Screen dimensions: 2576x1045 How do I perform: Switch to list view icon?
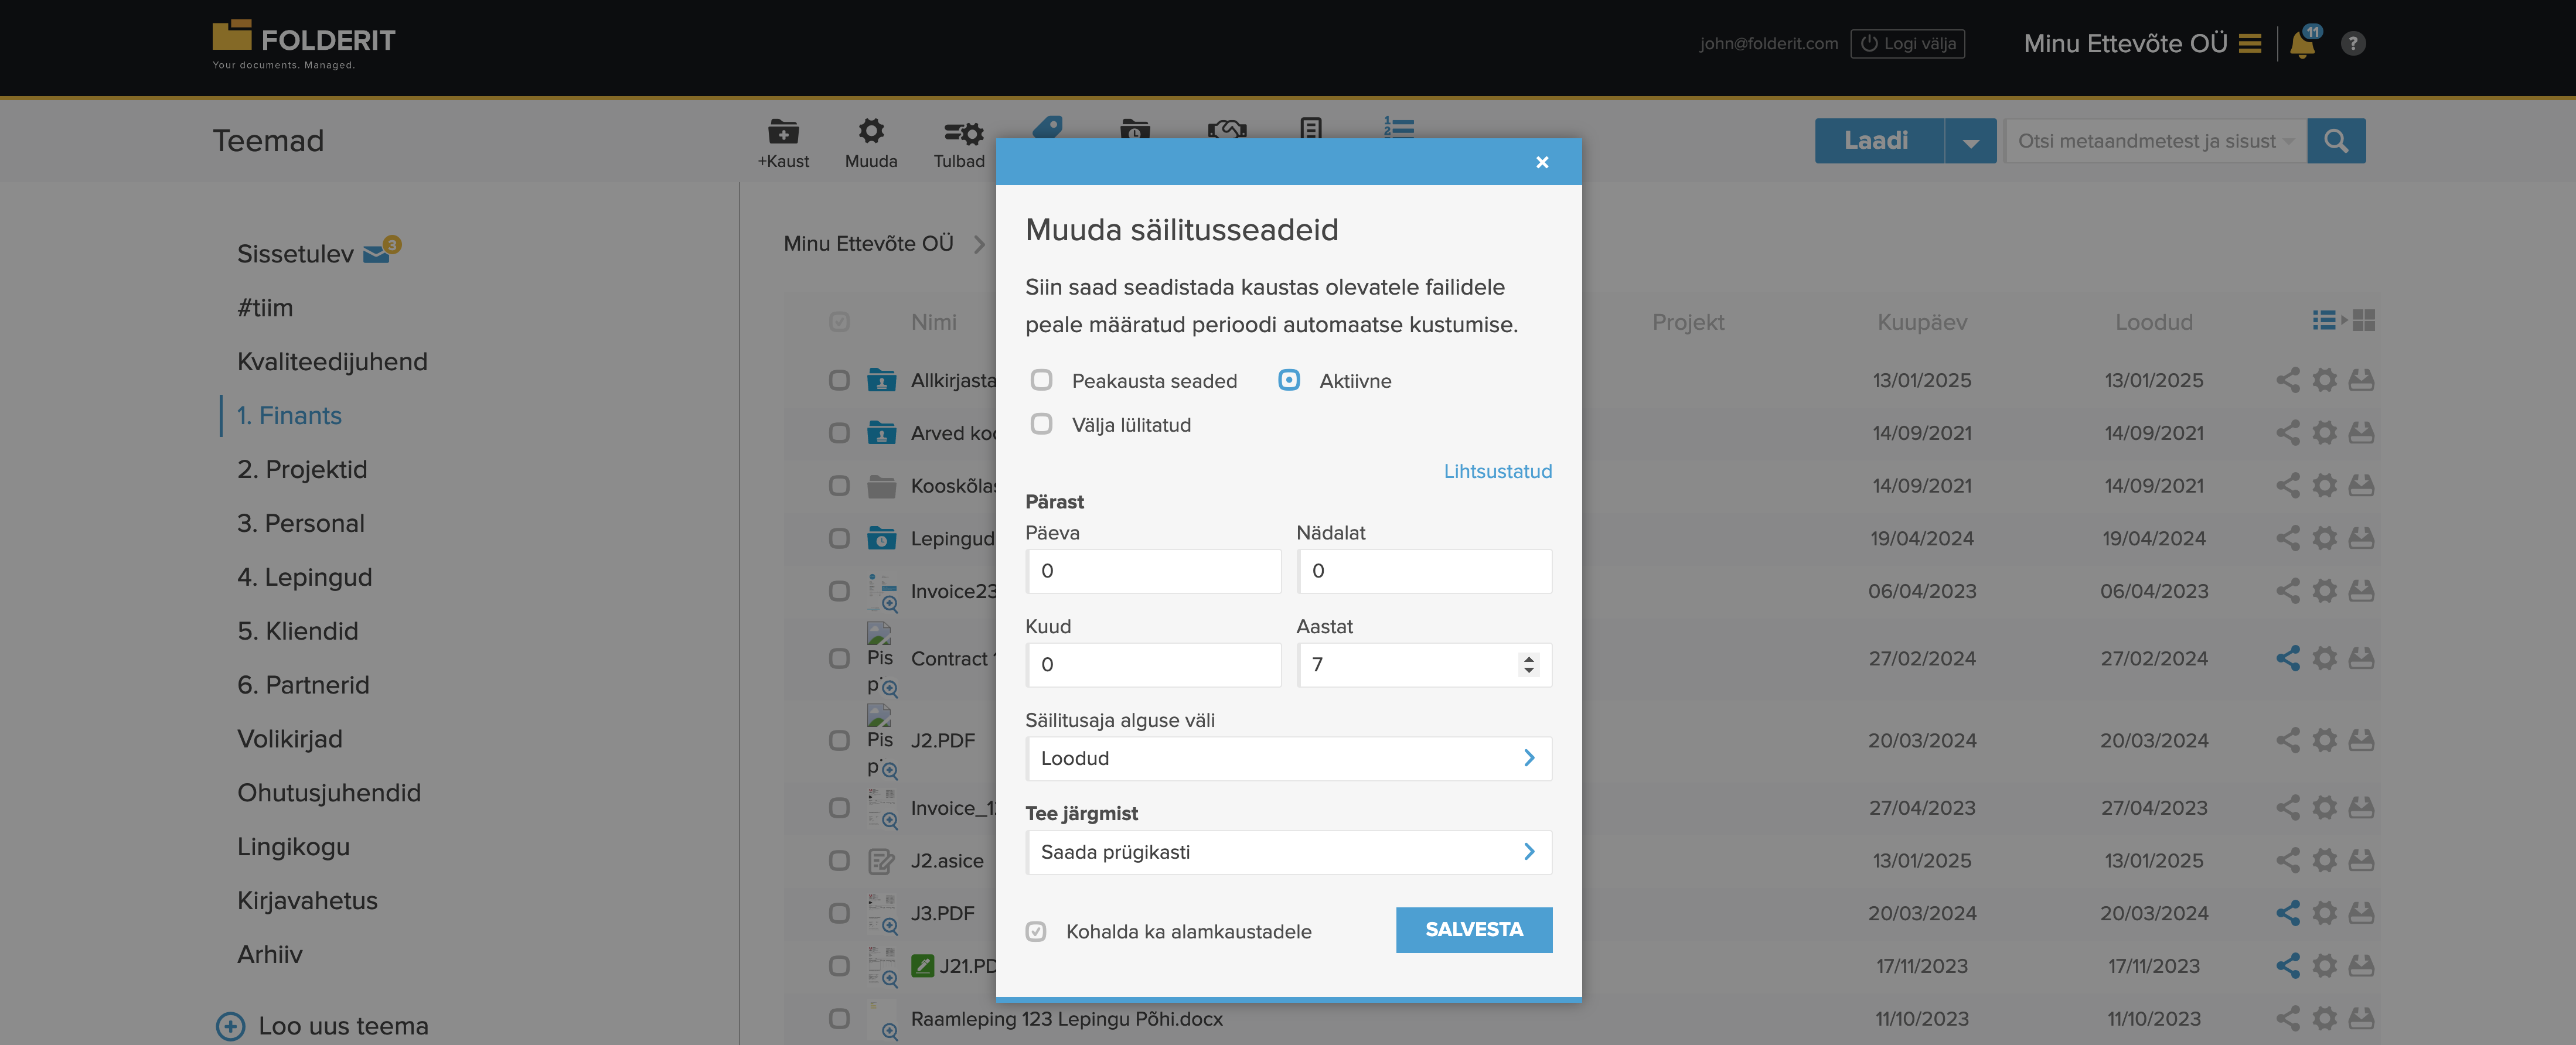pos(2323,320)
